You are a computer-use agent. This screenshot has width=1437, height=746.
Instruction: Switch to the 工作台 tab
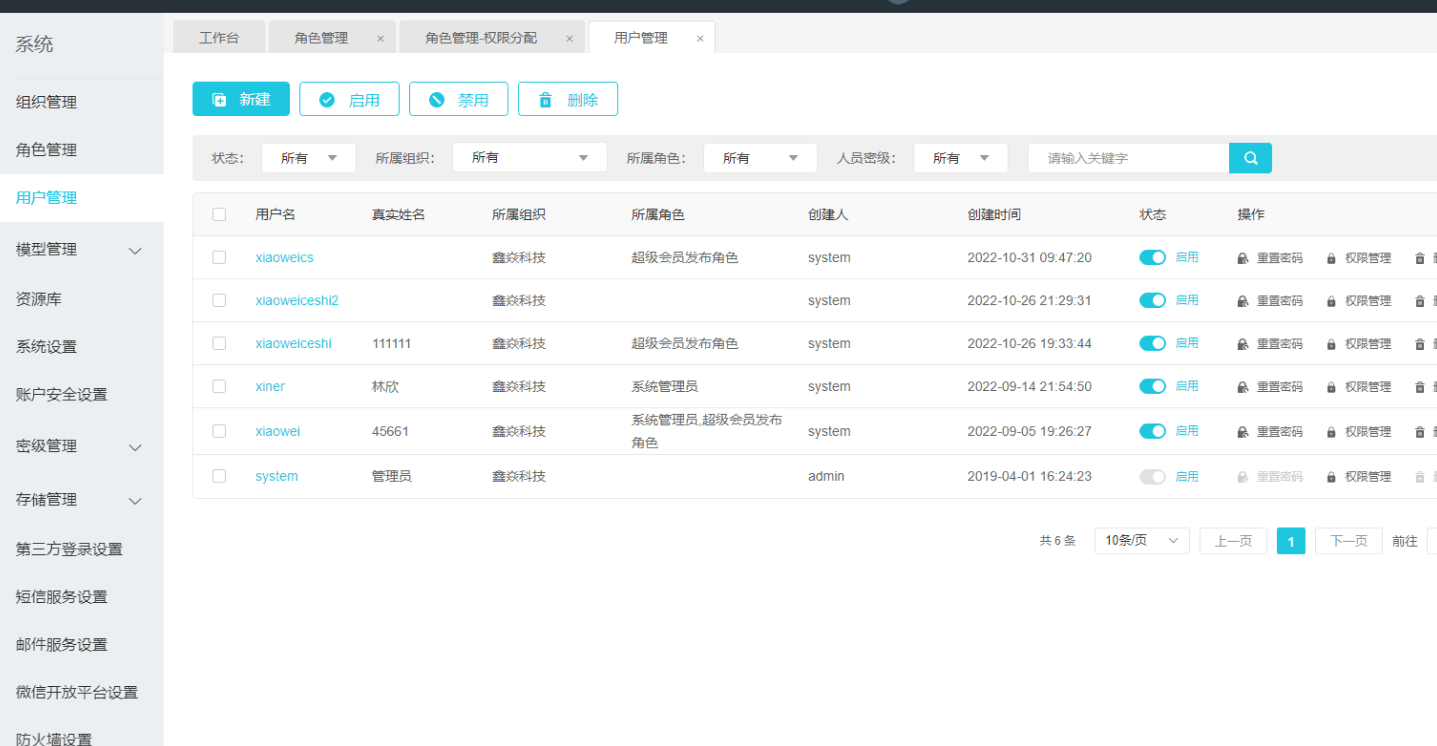pyautogui.click(x=219, y=38)
